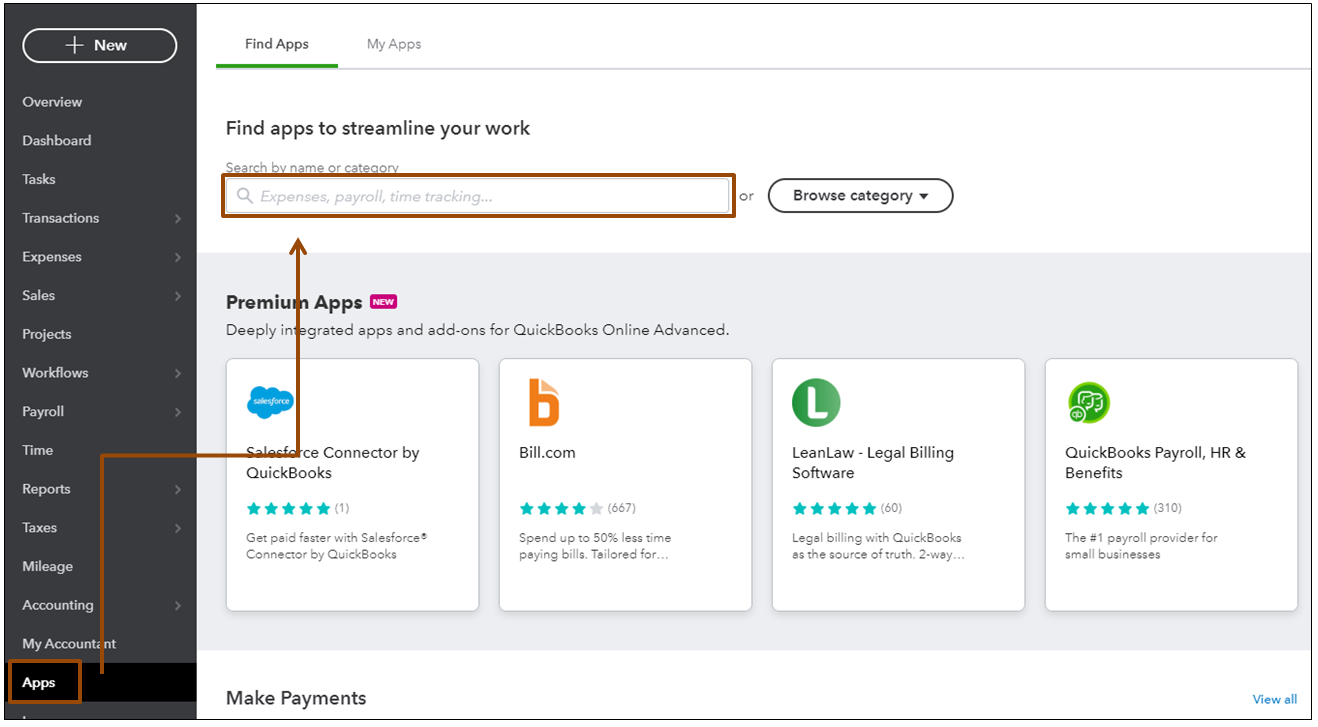Image resolution: width=1318 pixels, height=727 pixels.
Task: Click View all link for Make Payments
Action: tap(1274, 699)
